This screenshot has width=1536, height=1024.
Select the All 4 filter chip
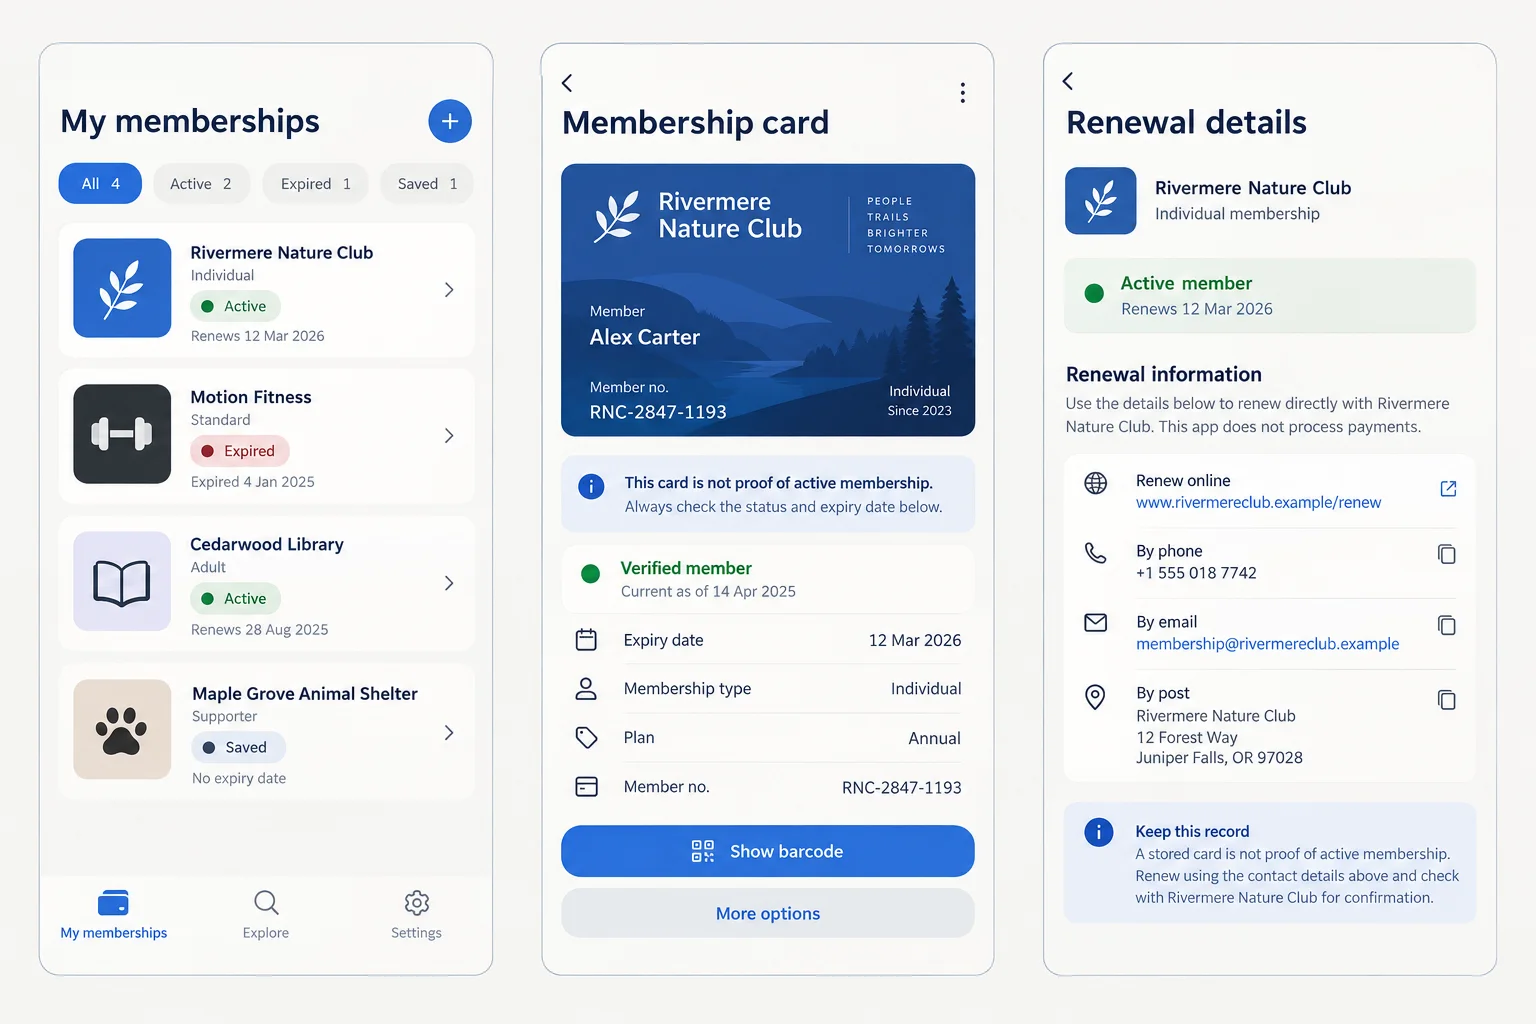pyautogui.click(x=100, y=184)
